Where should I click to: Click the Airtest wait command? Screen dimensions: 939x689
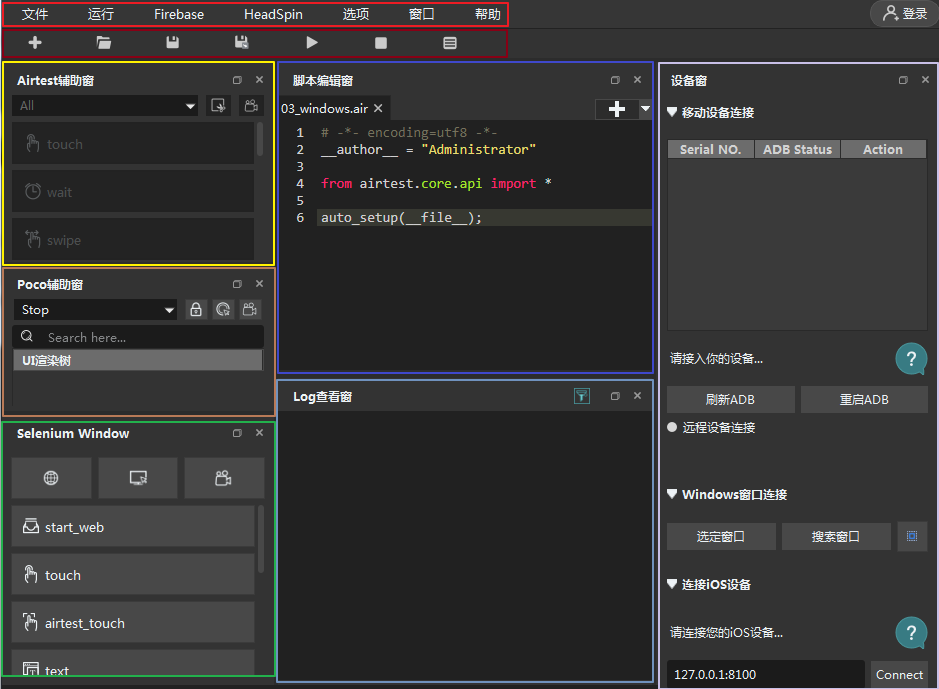pyautogui.click(x=133, y=192)
